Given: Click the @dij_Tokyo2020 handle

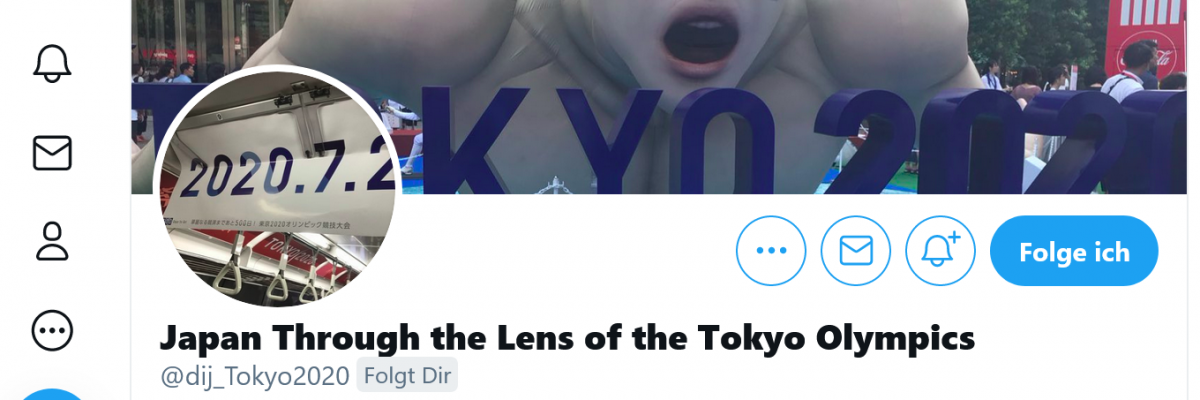Looking at the screenshot, I should coord(254,376).
